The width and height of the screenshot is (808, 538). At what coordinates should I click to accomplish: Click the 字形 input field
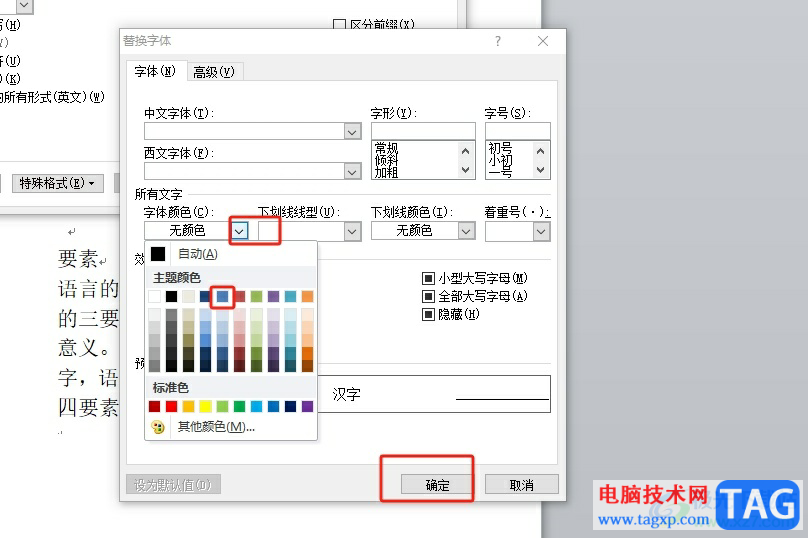pos(423,131)
